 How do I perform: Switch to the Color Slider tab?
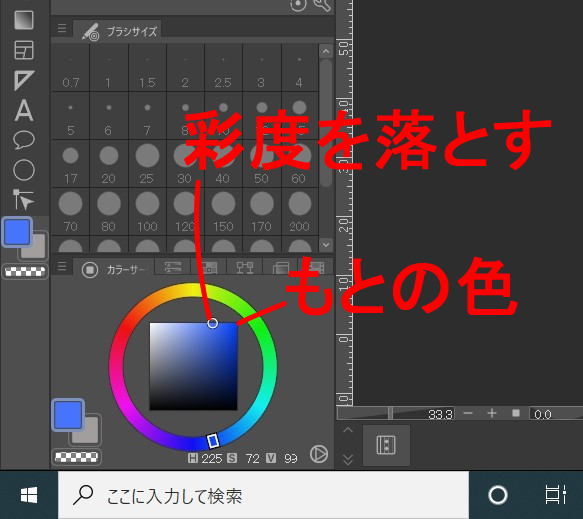[x=173, y=267]
